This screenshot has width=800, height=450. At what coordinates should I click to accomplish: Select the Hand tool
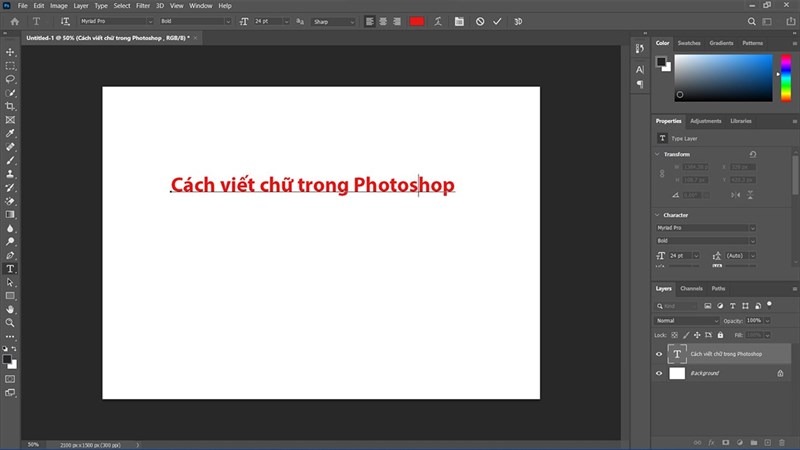point(10,309)
